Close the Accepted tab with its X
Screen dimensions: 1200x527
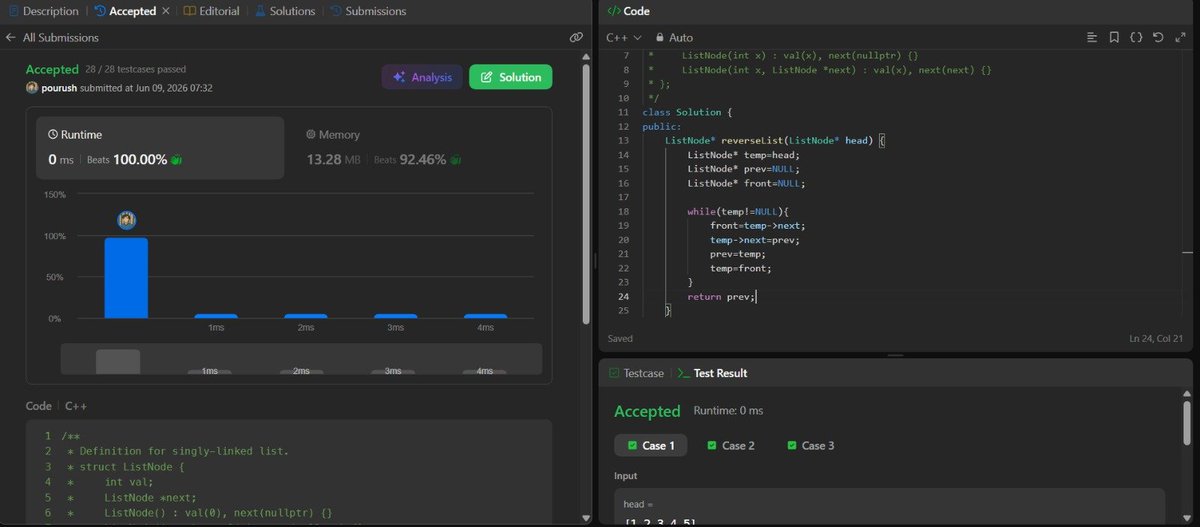click(x=165, y=11)
